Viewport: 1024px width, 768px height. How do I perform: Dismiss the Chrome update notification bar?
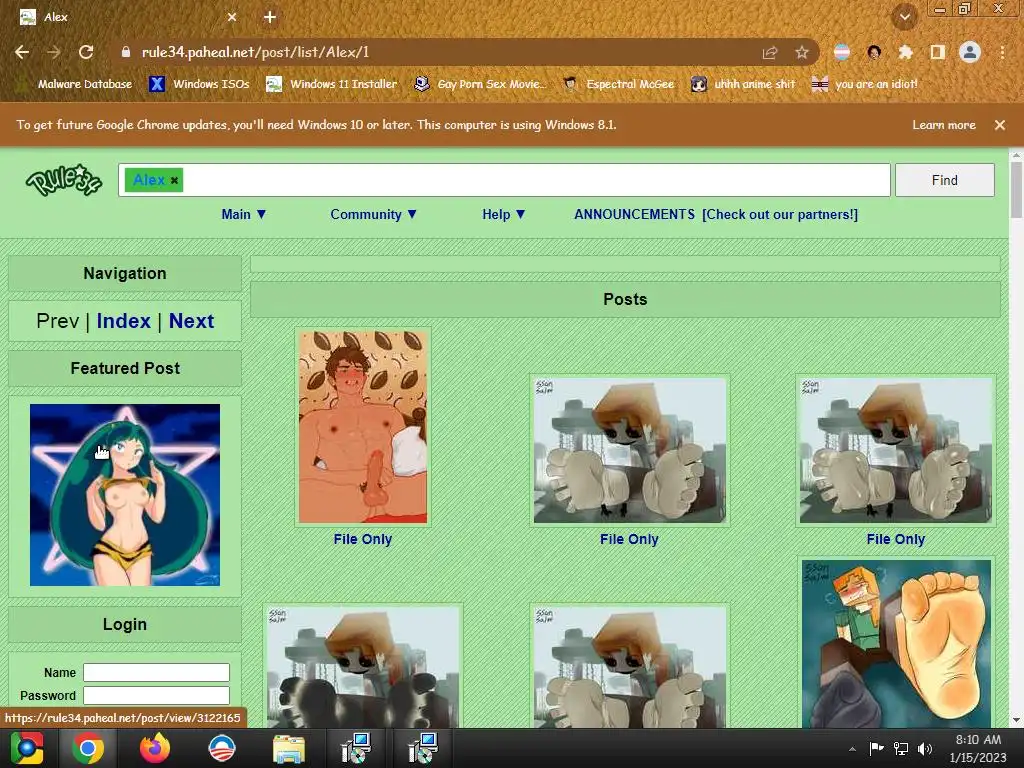(1000, 125)
